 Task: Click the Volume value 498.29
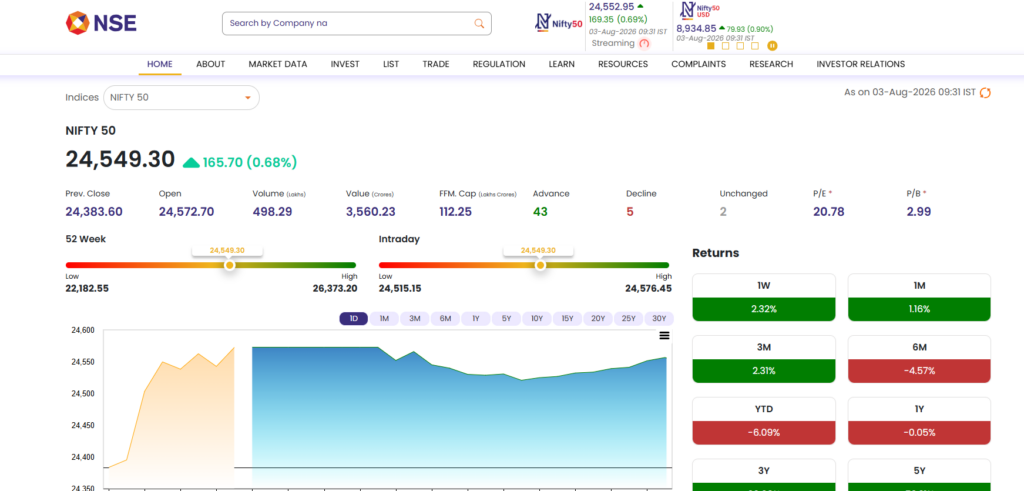(x=272, y=212)
